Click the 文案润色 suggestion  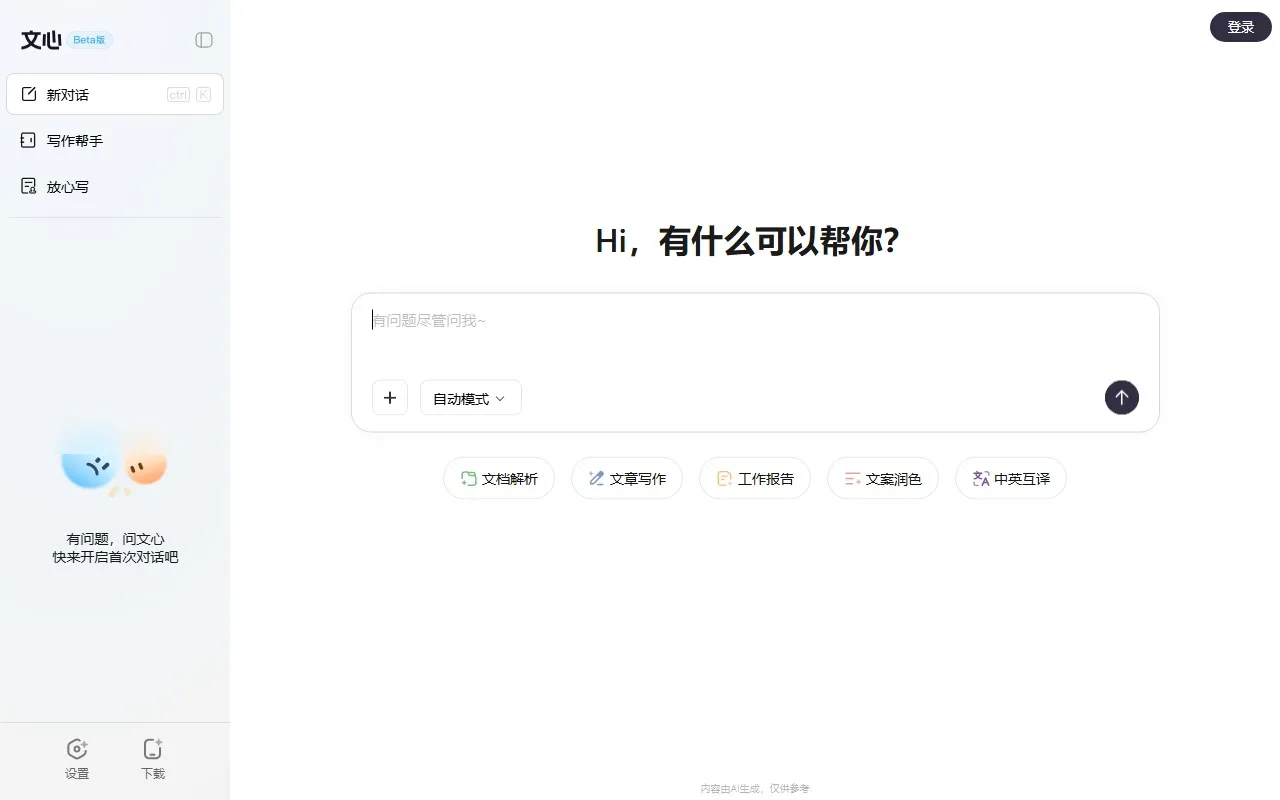pyautogui.click(x=882, y=478)
